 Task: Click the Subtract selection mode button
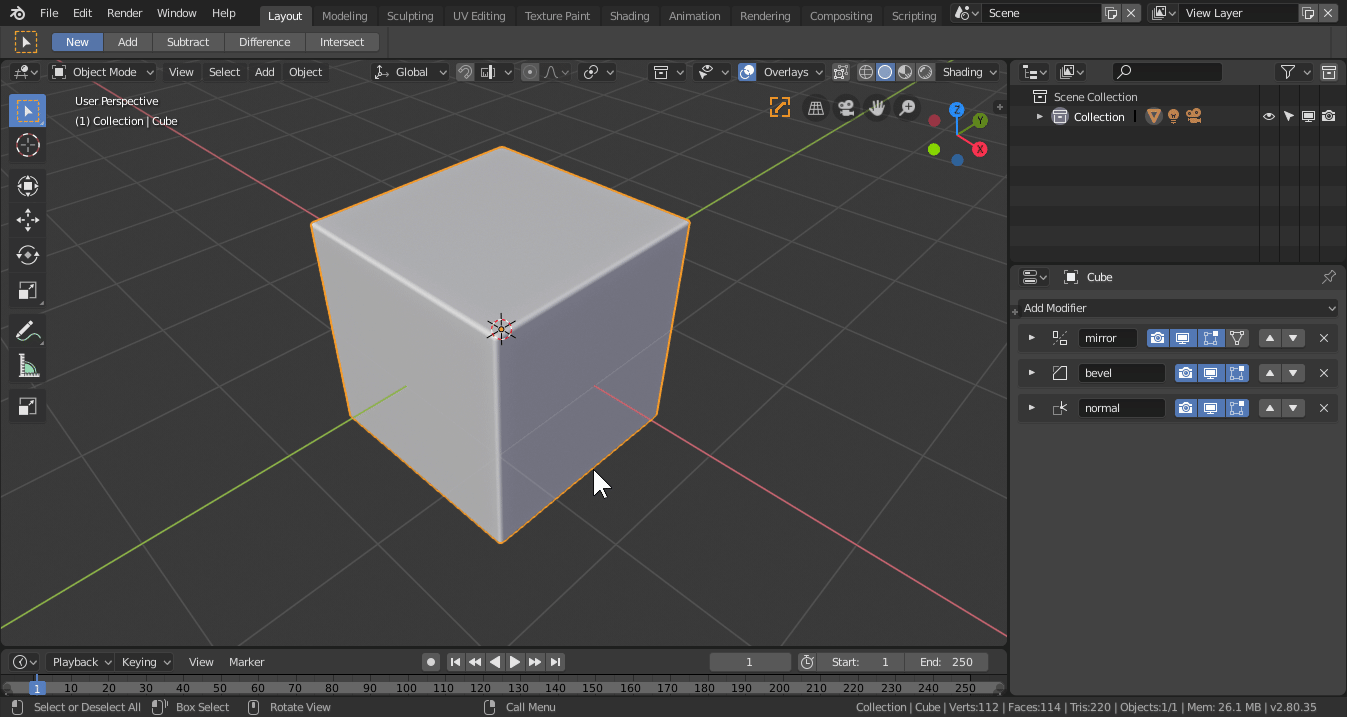(x=188, y=42)
